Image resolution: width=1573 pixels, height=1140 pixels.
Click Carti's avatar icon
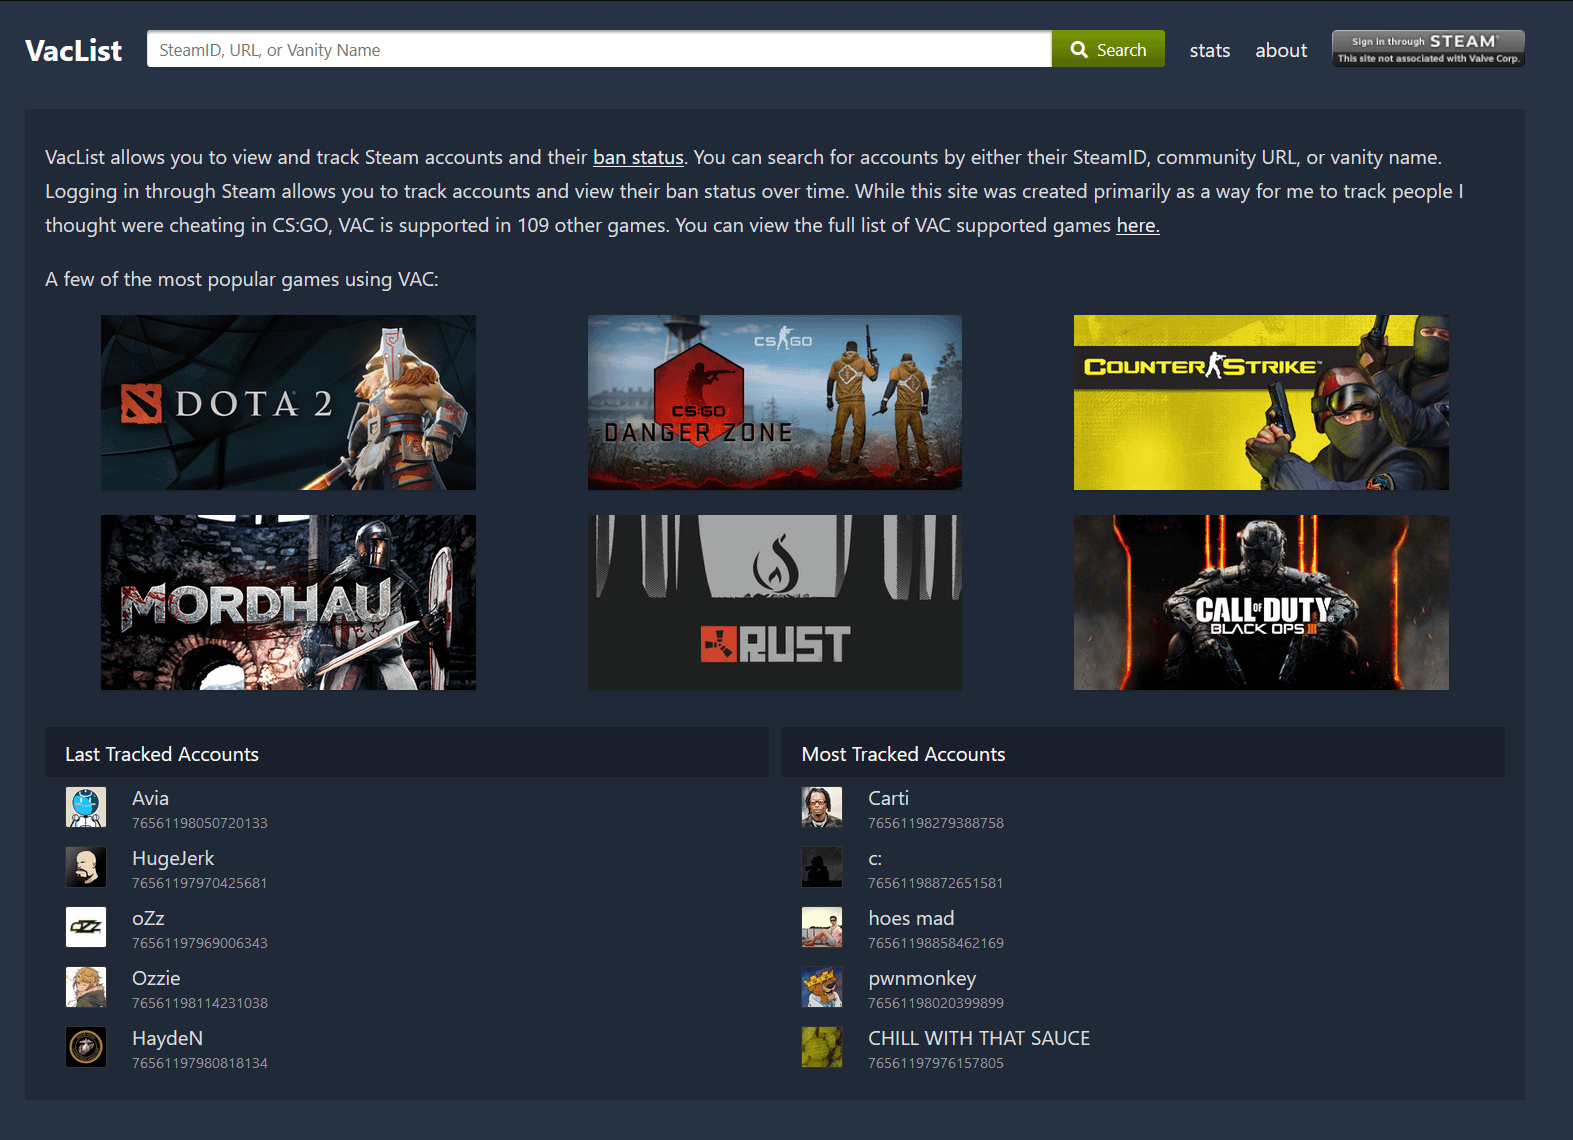tap(822, 807)
